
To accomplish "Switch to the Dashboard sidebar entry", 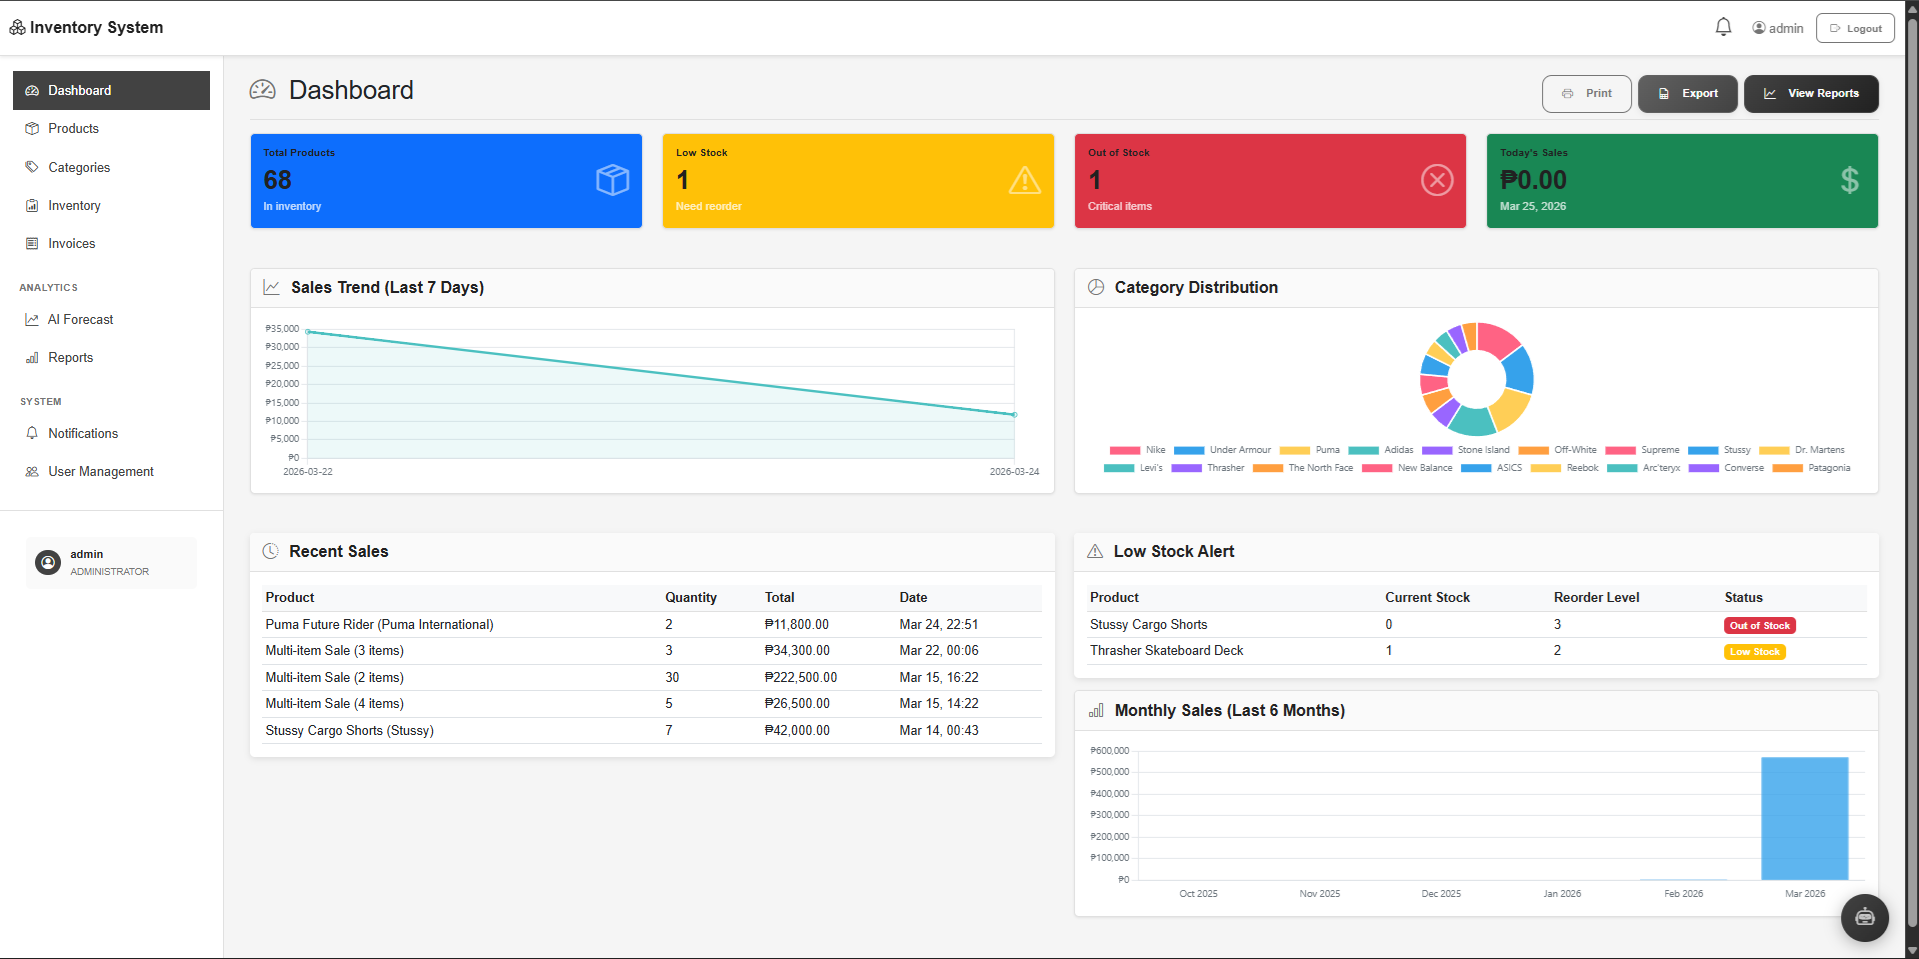I will coord(80,90).
